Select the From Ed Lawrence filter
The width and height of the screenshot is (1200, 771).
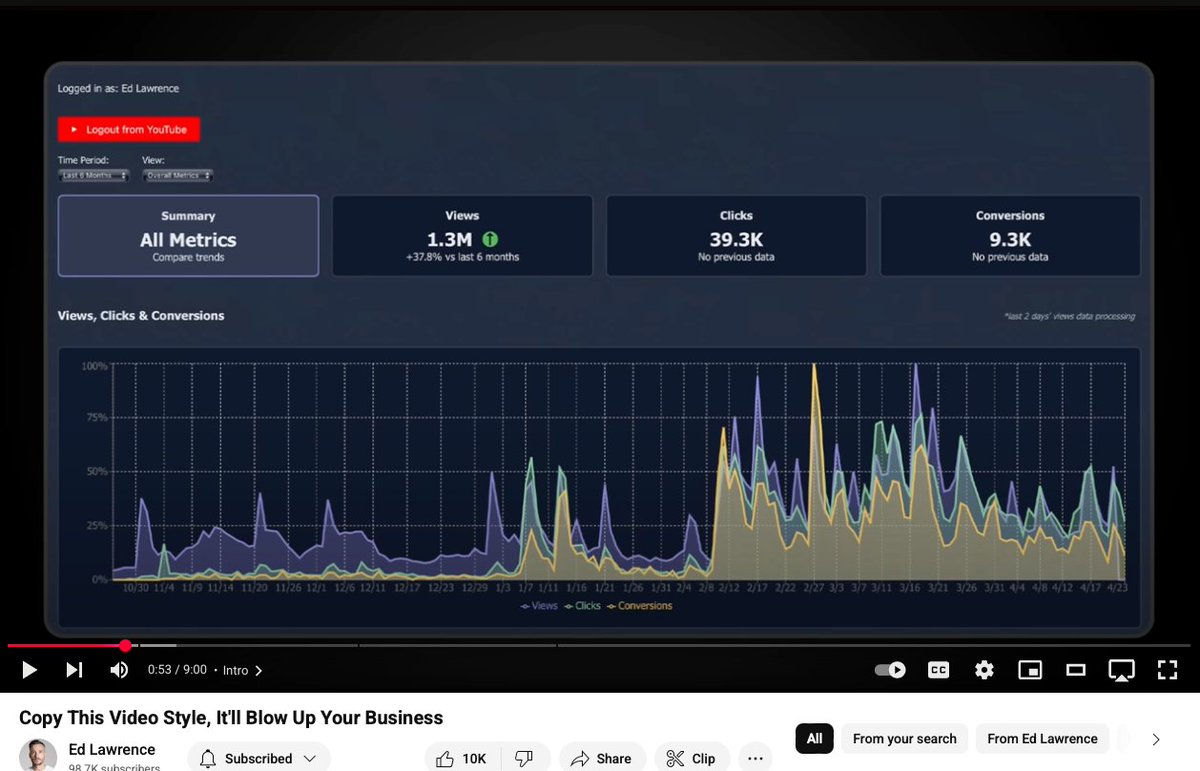pyautogui.click(x=1042, y=738)
